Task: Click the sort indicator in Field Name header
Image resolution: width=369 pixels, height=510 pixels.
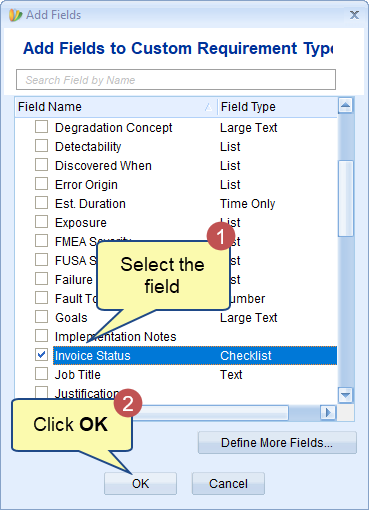Action: coord(208,107)
